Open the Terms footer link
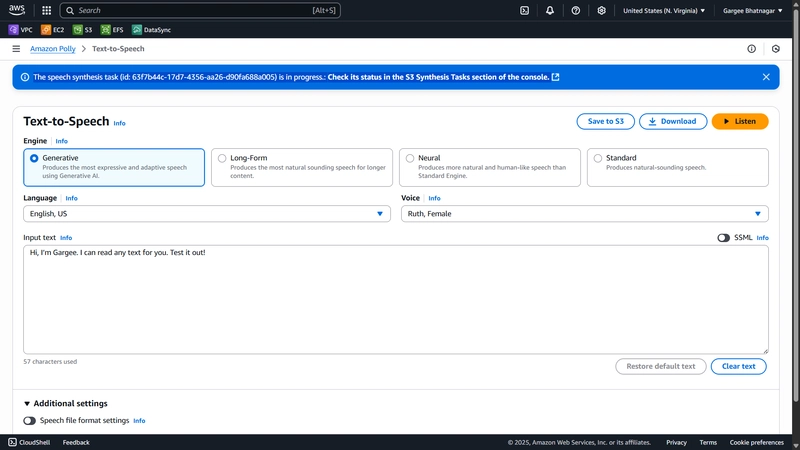Screen dimensions: 800x450 click(x=708, y=442)
